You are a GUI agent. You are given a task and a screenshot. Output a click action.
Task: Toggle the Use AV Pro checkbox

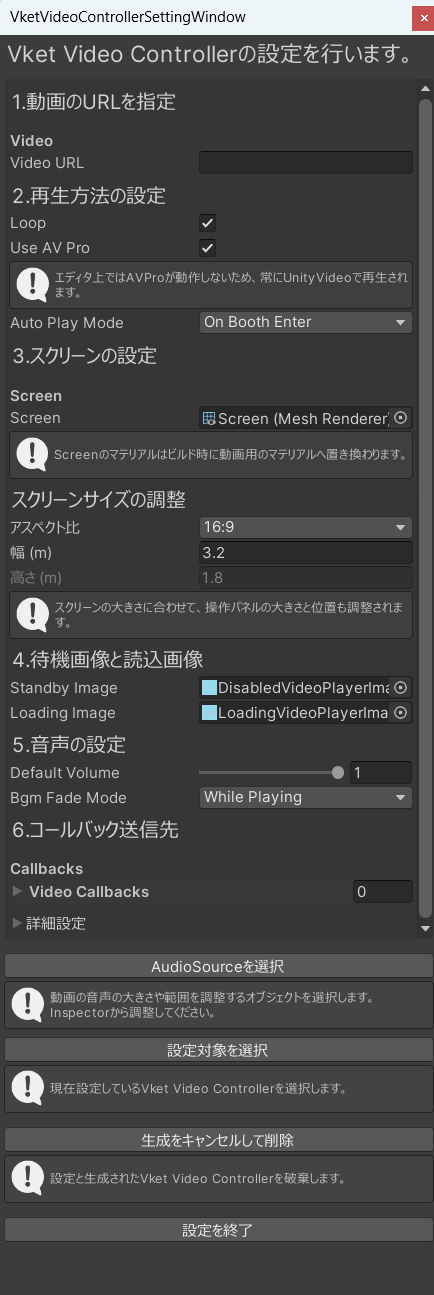click(208, 248)
